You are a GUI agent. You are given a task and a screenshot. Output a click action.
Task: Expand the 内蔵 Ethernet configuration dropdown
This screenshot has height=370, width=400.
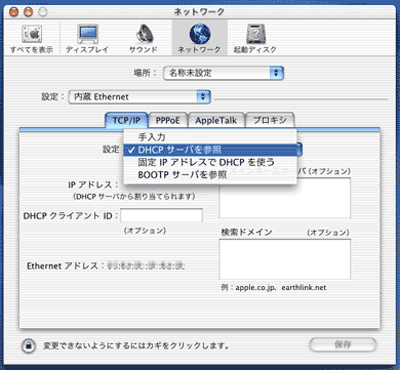(x=139, y=97)
